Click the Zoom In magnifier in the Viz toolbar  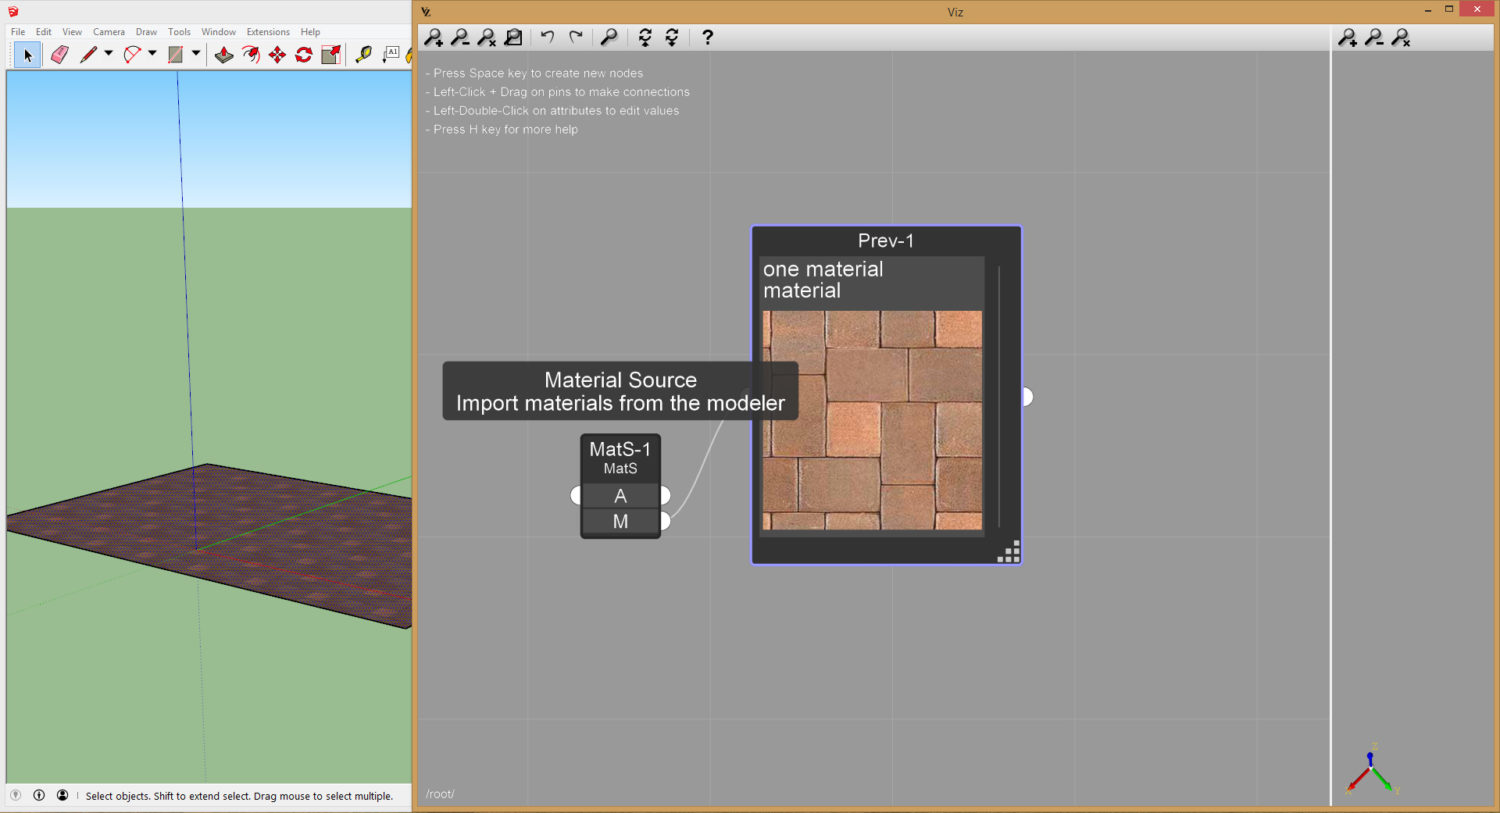tap(433, 37)
